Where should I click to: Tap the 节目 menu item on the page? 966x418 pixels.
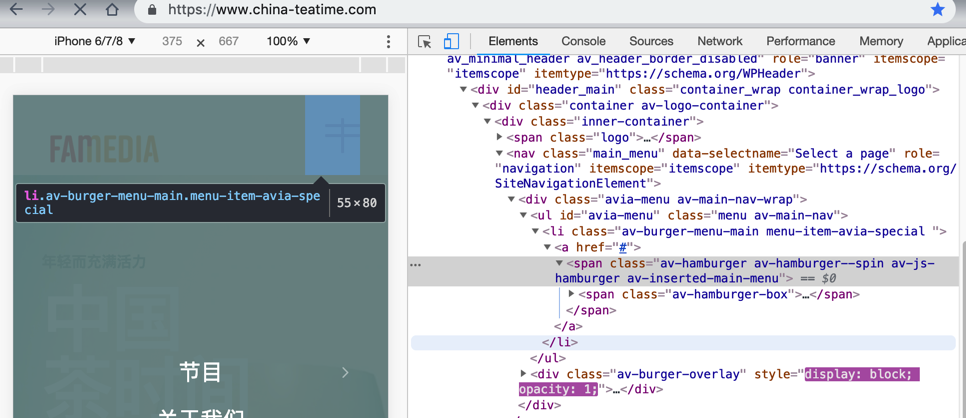click(200, 372)
